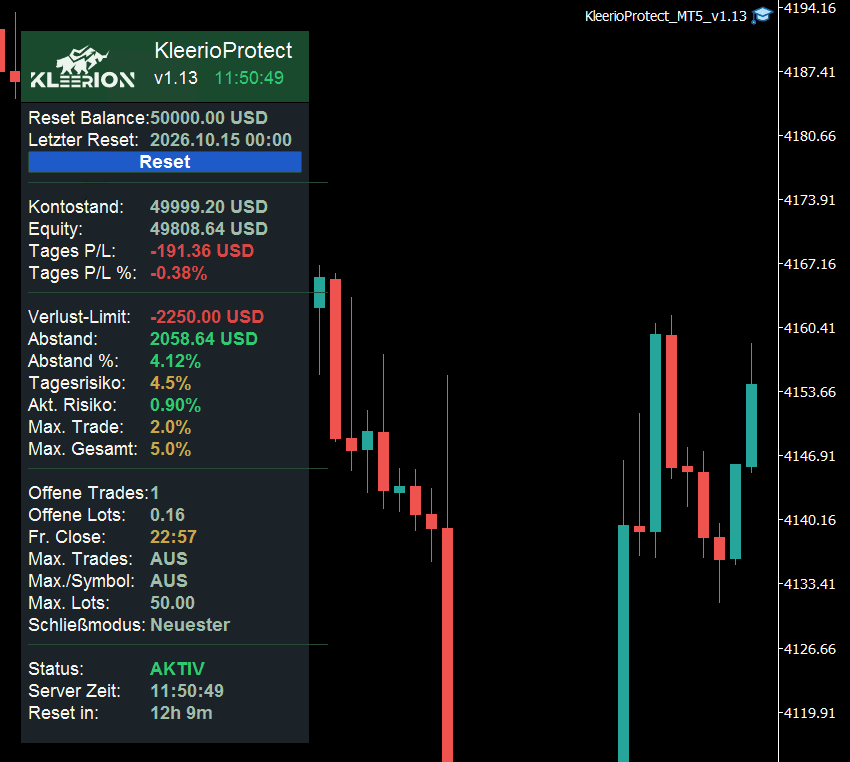
Task: Click the green AKTIV status
Action: pyautogui.click(x=177, y=669)
